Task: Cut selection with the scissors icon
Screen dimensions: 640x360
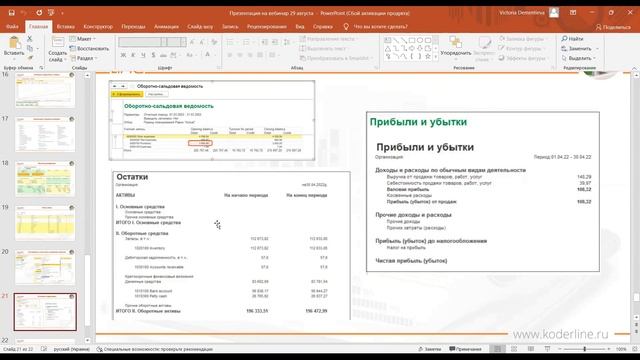Action: pyautogui.click(x=29, y=38)
